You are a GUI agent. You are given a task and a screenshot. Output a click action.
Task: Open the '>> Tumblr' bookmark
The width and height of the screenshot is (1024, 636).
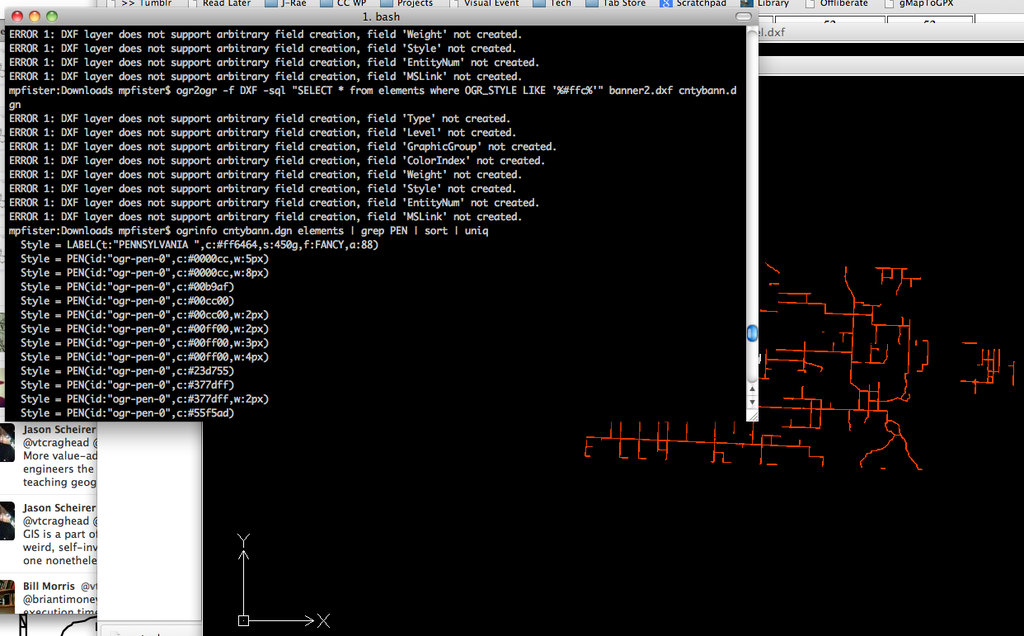[x=140, y=3]
